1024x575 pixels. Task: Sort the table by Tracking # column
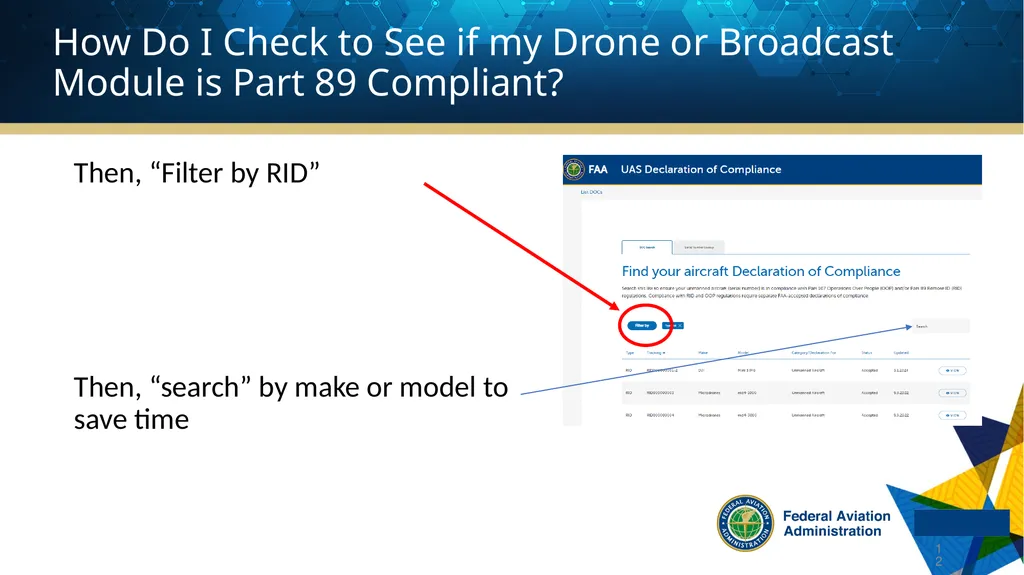(x=656, y=353)
